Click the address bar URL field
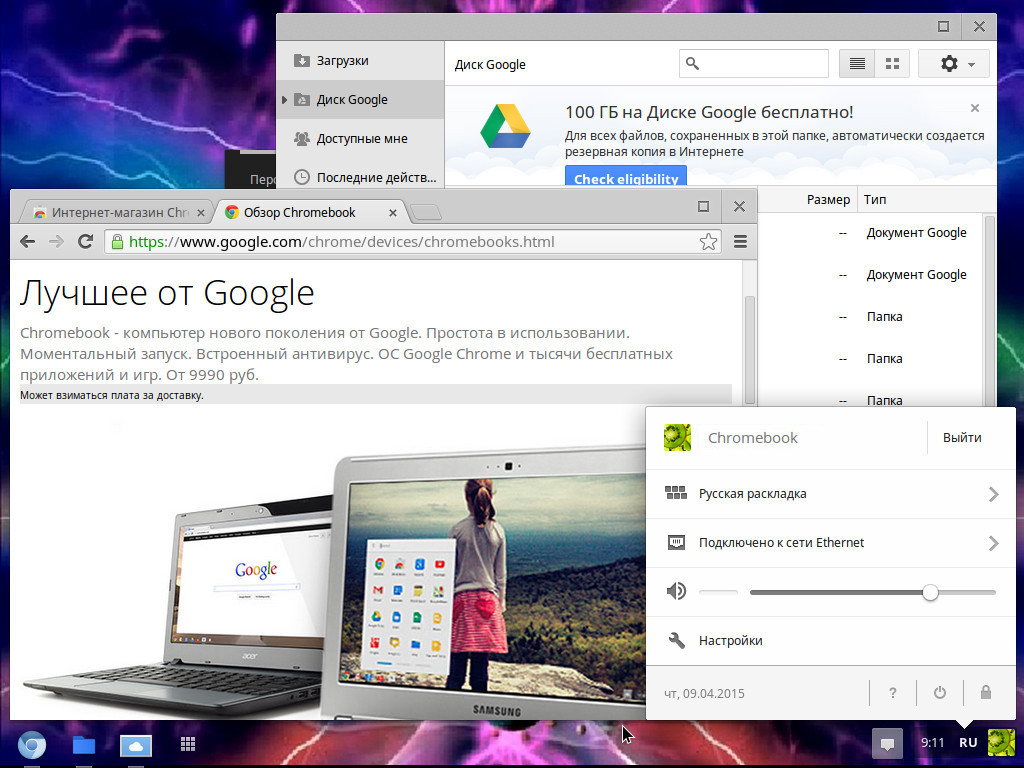 [413, 242]
